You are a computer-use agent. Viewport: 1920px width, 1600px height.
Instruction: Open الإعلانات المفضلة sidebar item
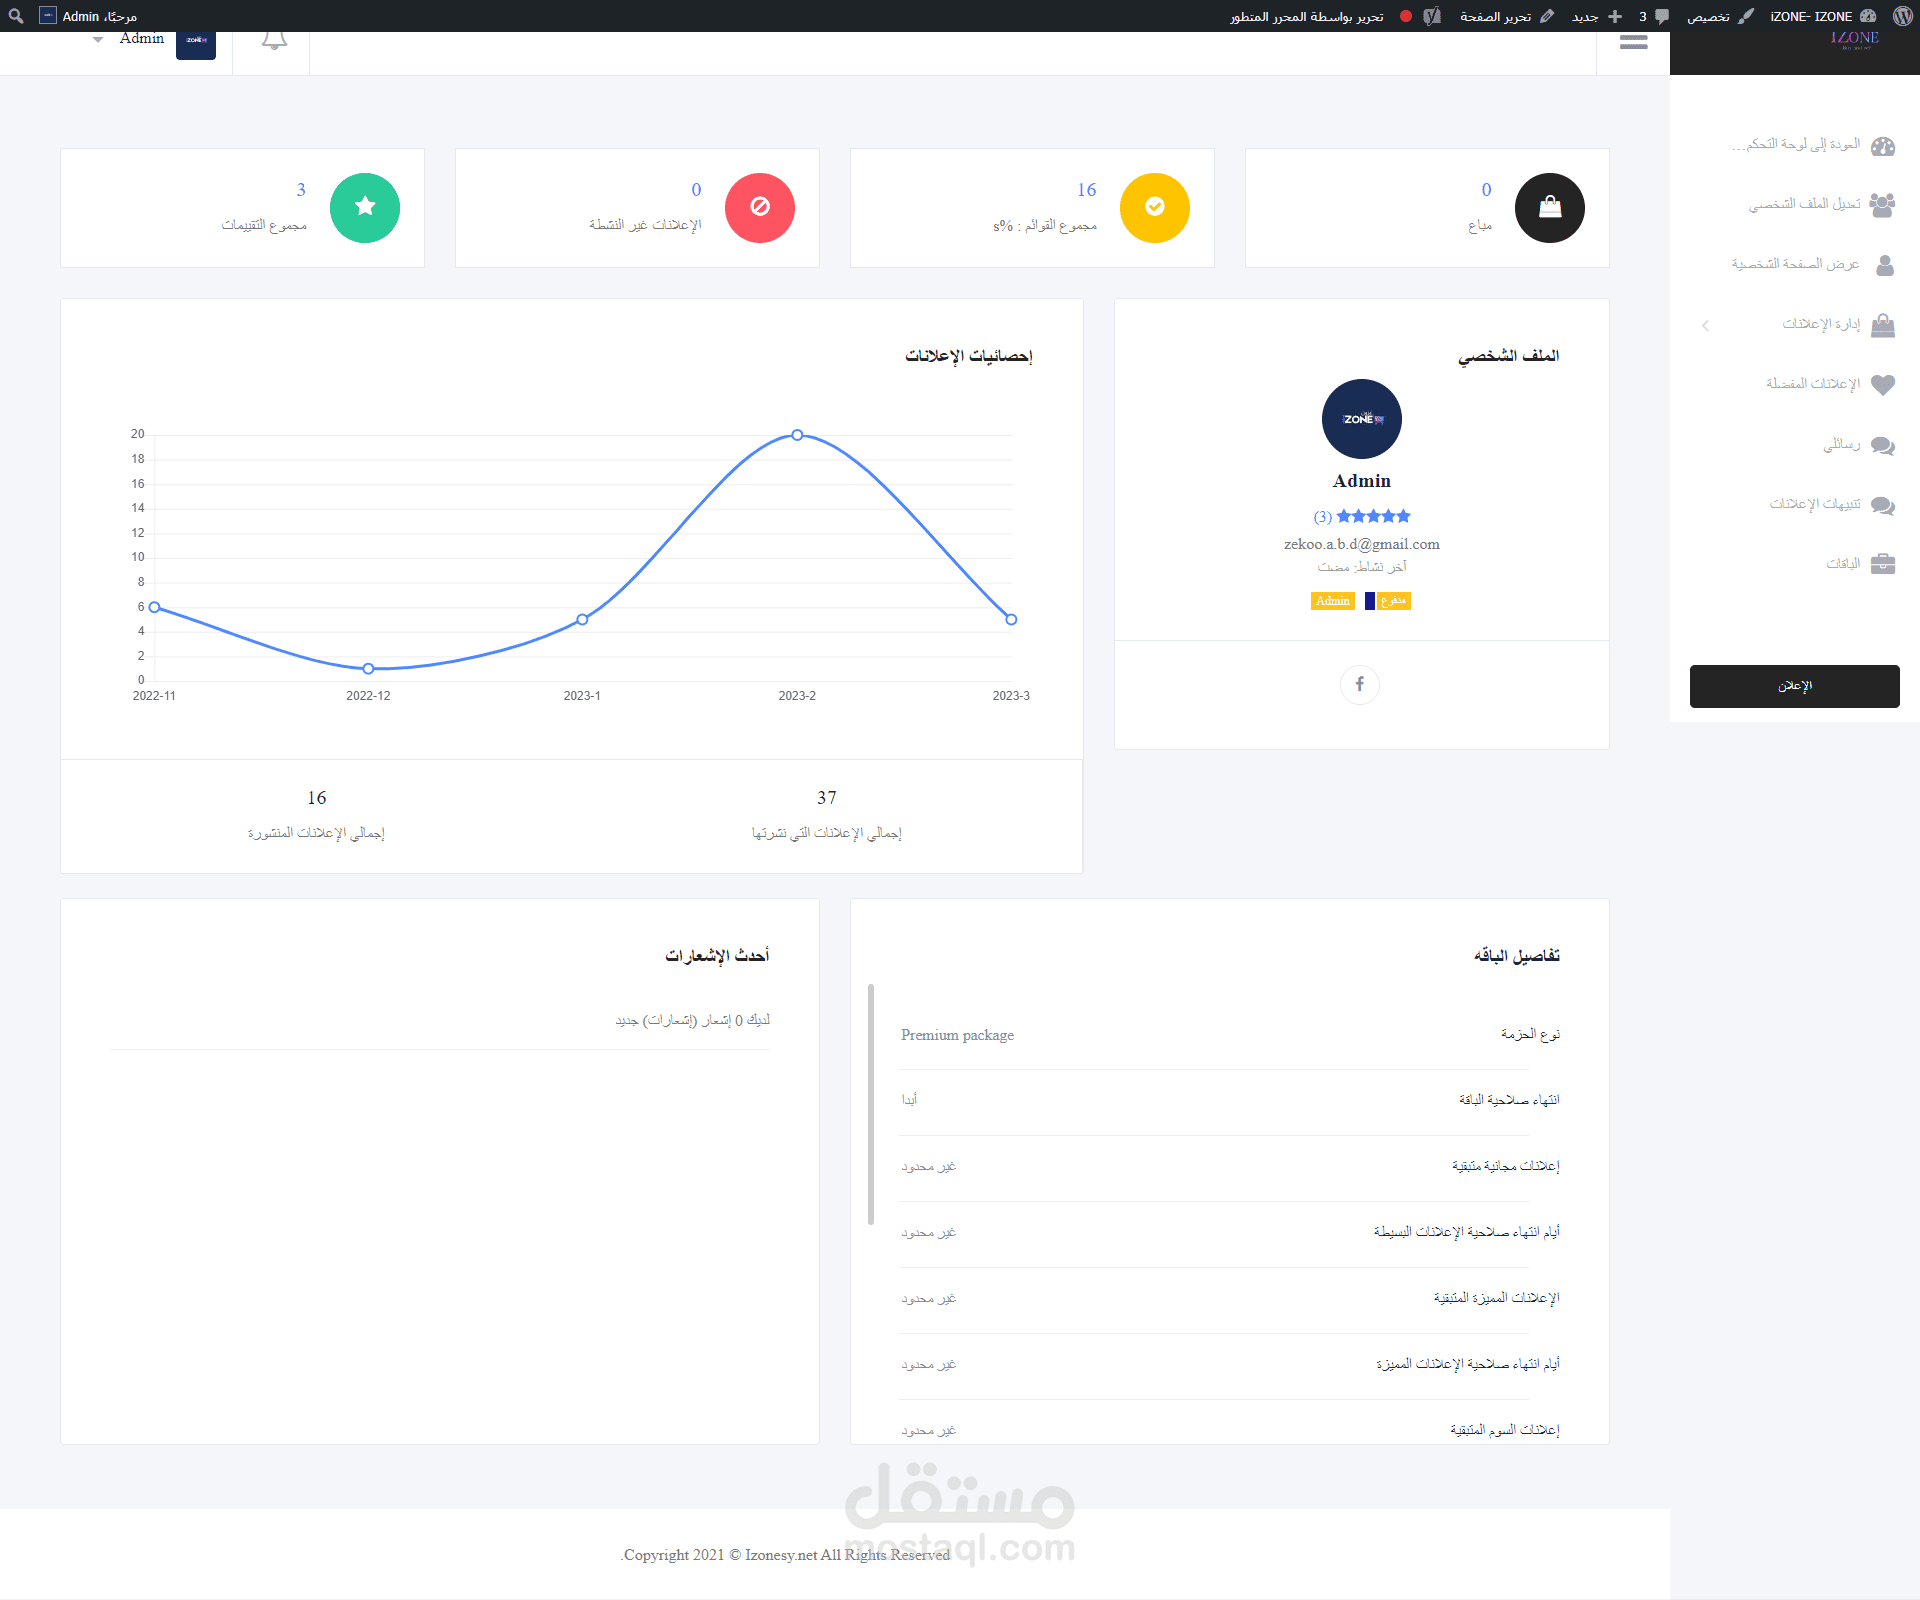pyautogui.click(x=1812, y=384)
